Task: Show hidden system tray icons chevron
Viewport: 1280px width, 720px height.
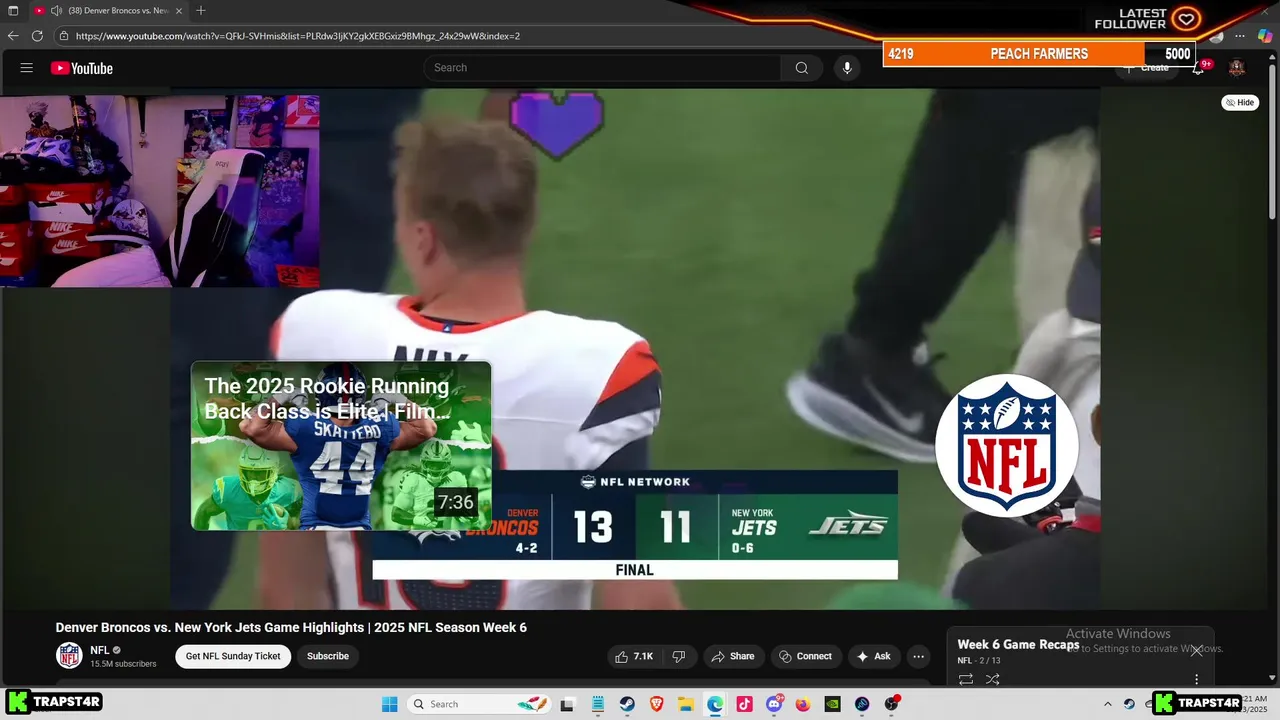Action: coord(1107,704)
